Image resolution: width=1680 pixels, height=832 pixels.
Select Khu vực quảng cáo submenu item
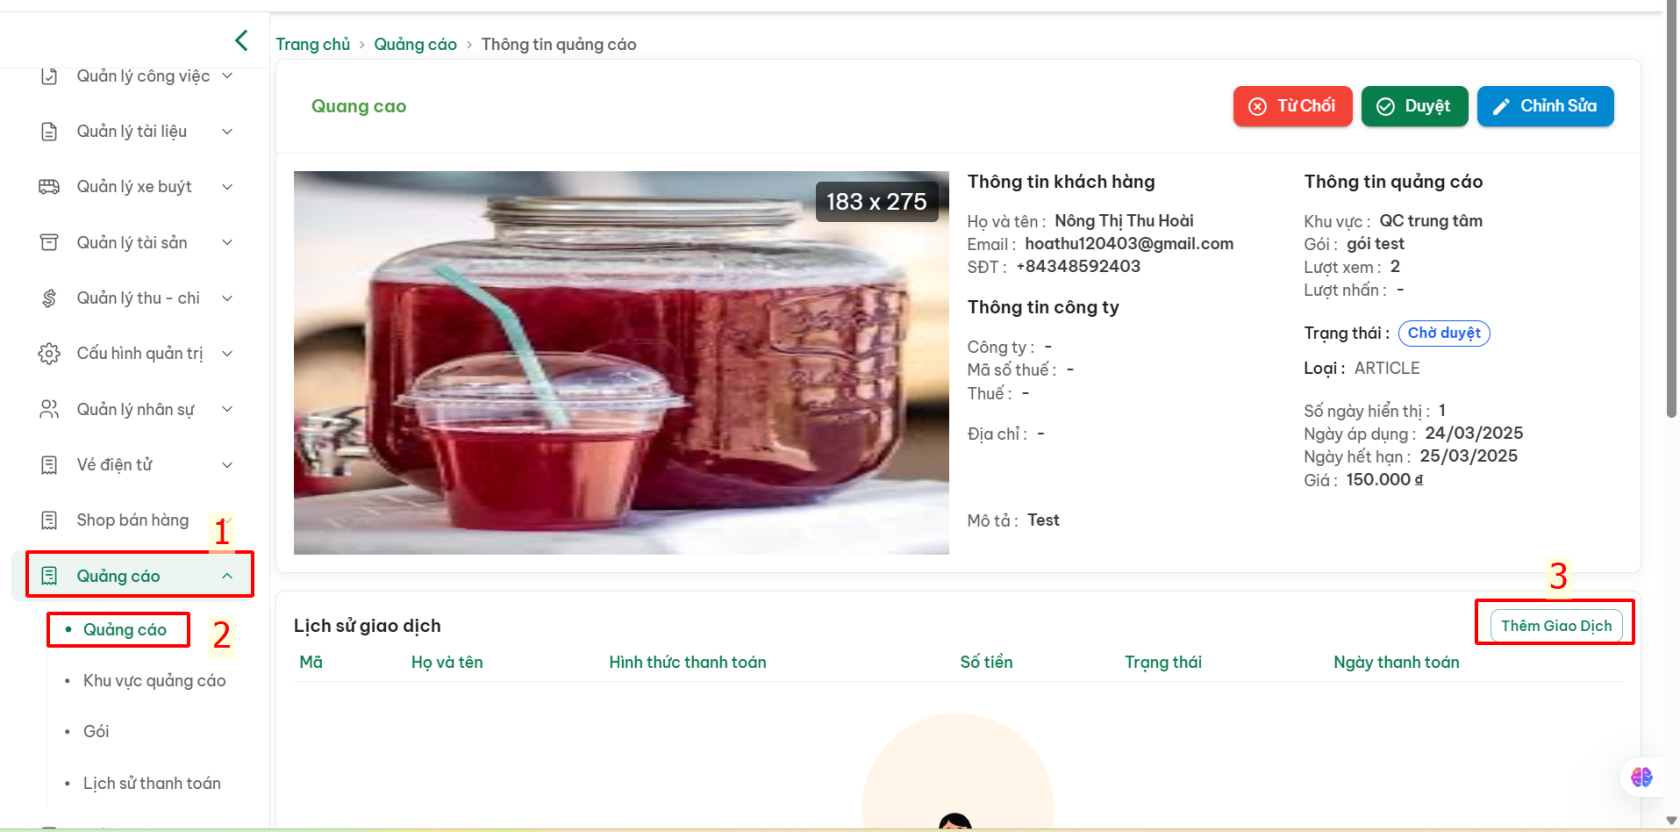point(154,681)
